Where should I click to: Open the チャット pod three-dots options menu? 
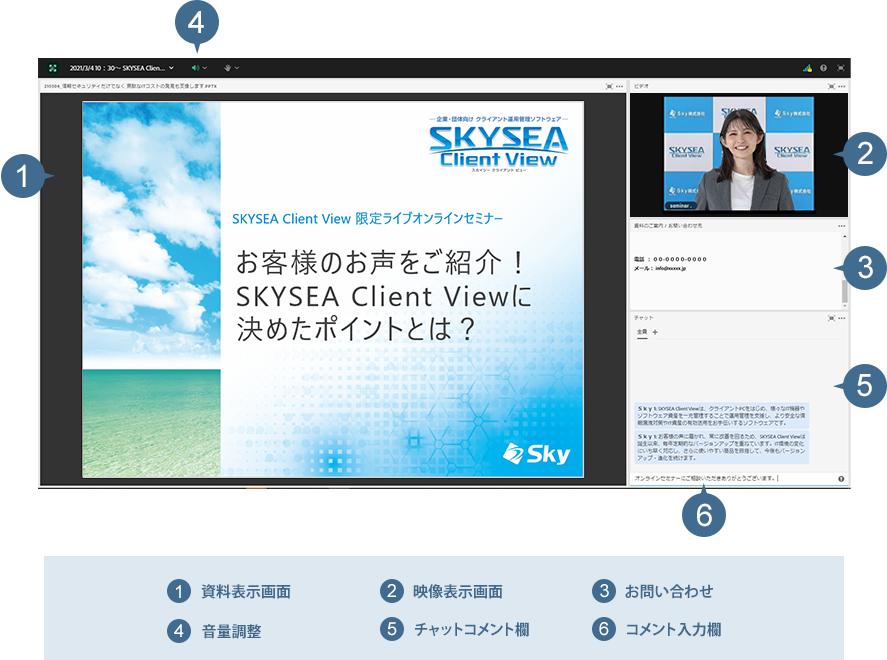pos(842,318)
